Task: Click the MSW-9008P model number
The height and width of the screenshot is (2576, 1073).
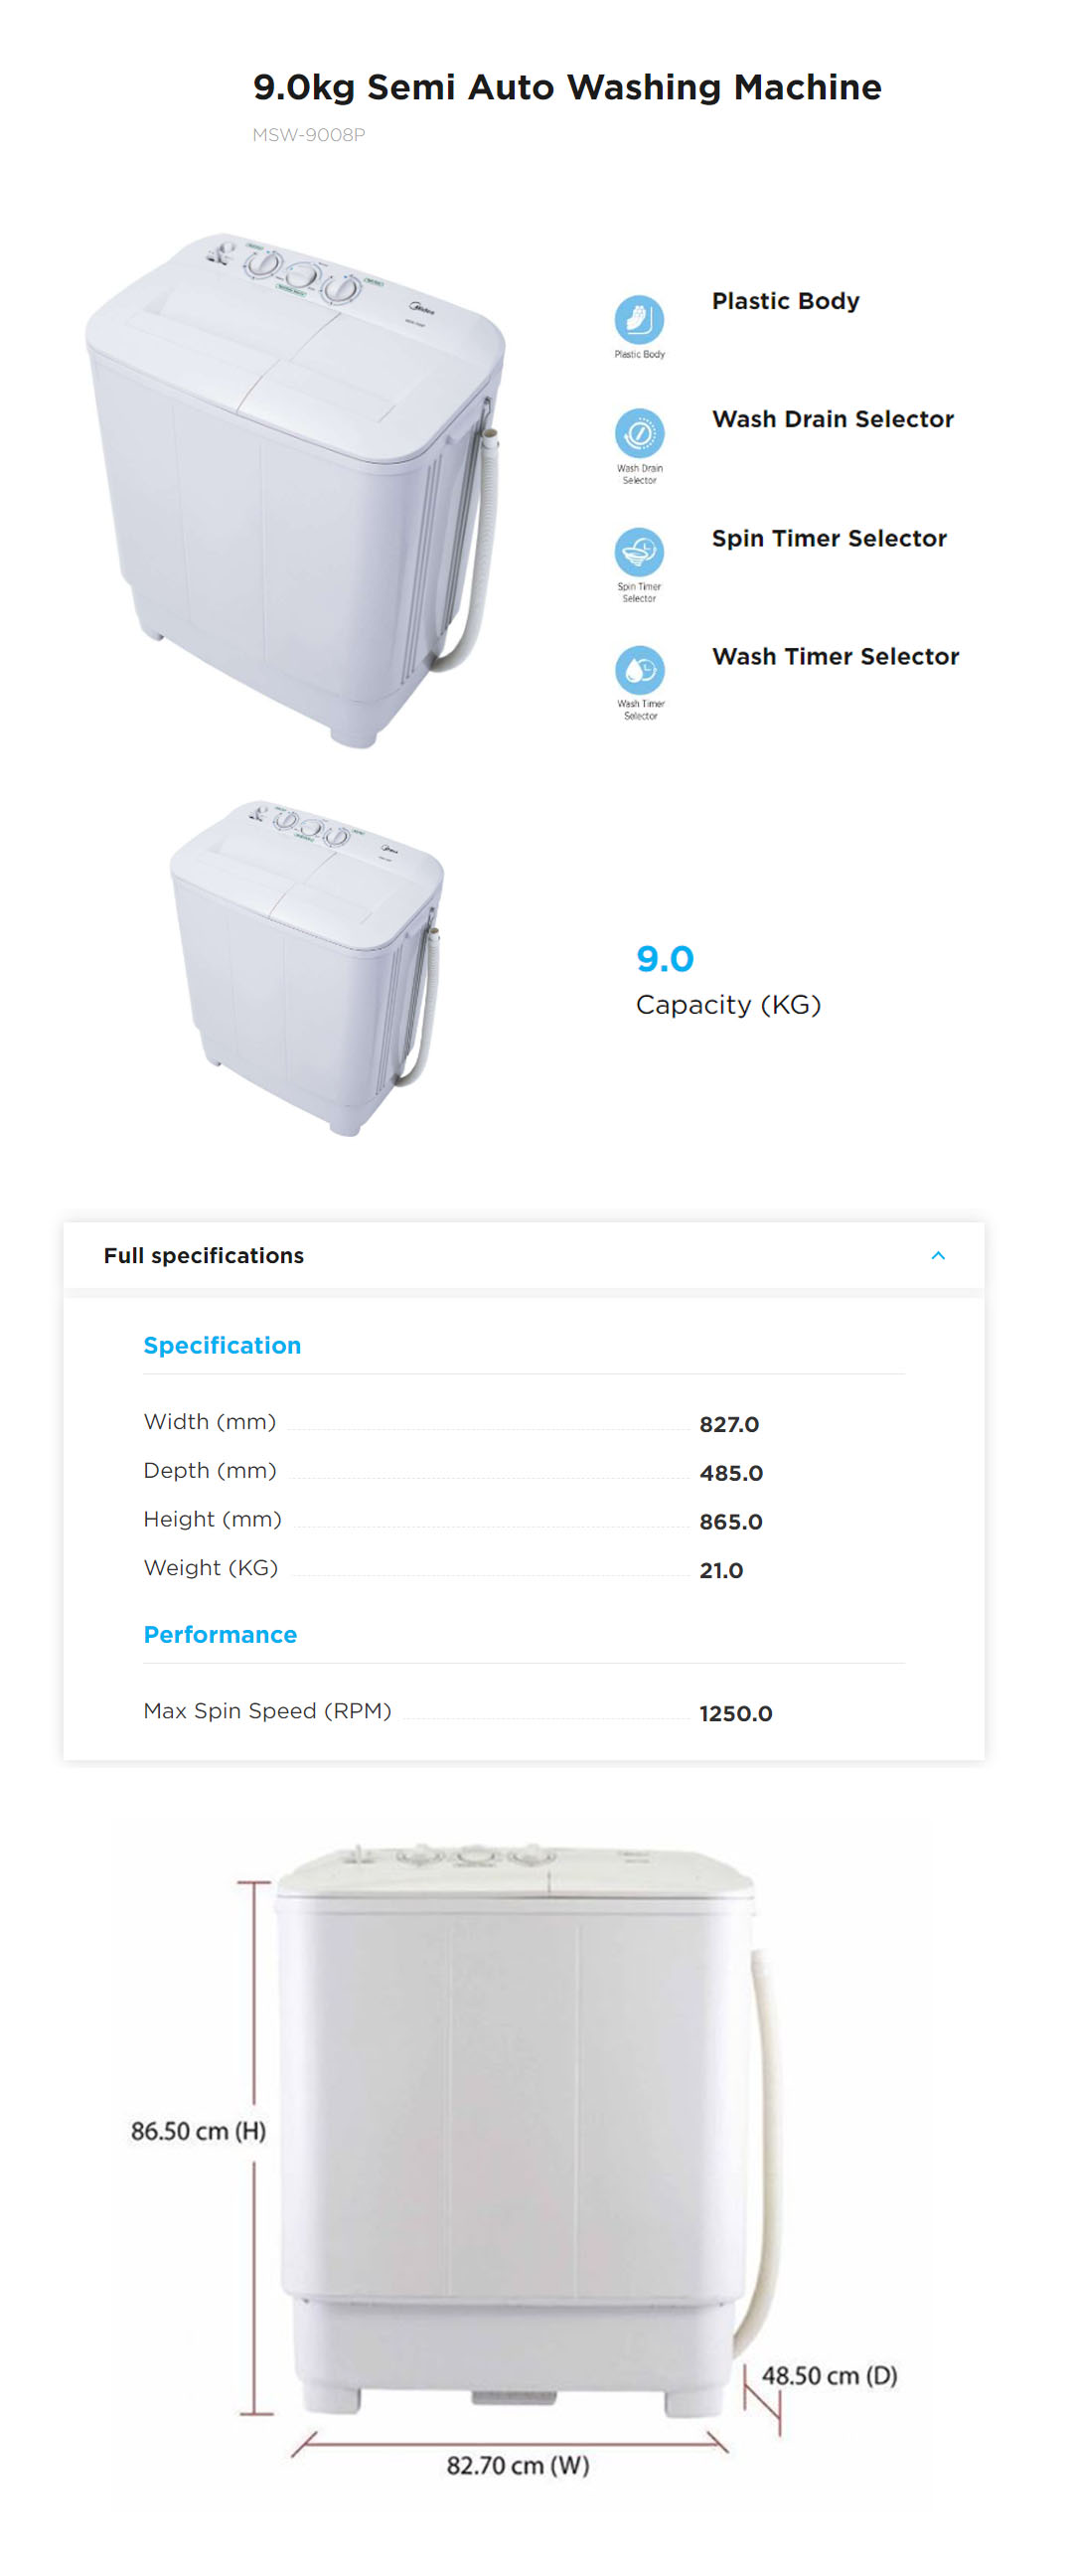Action: (x=308, y=135)
